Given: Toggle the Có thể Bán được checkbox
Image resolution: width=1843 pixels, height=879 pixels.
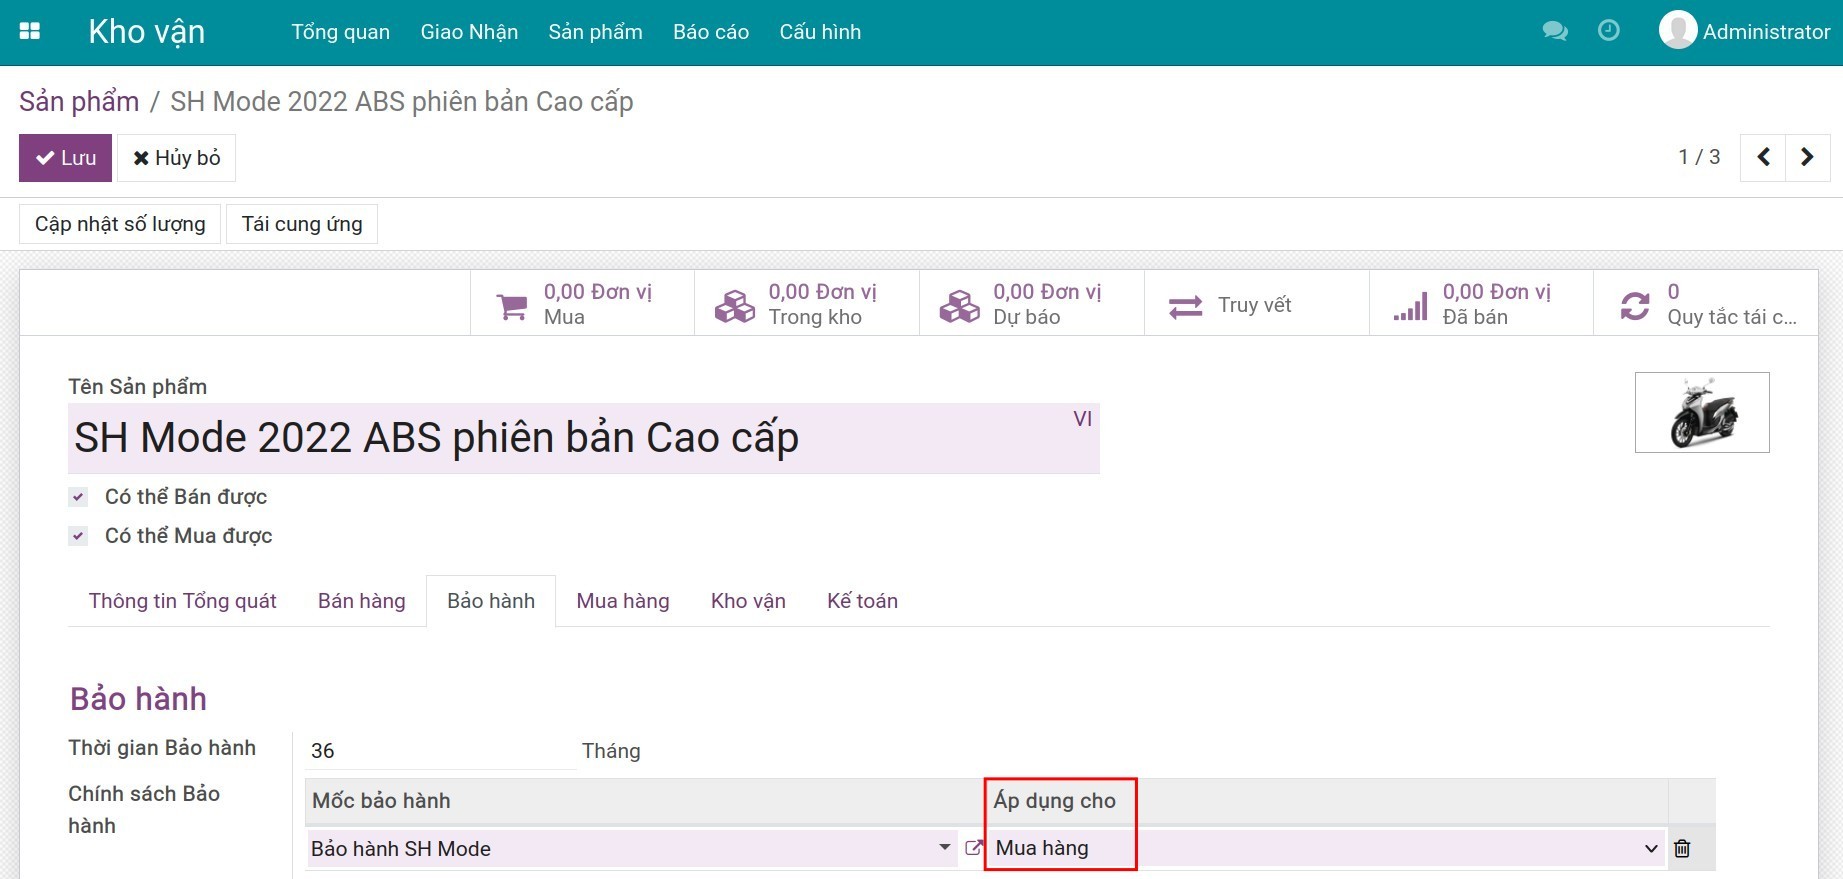Looking at the screenshot, I should coord(78,497).
